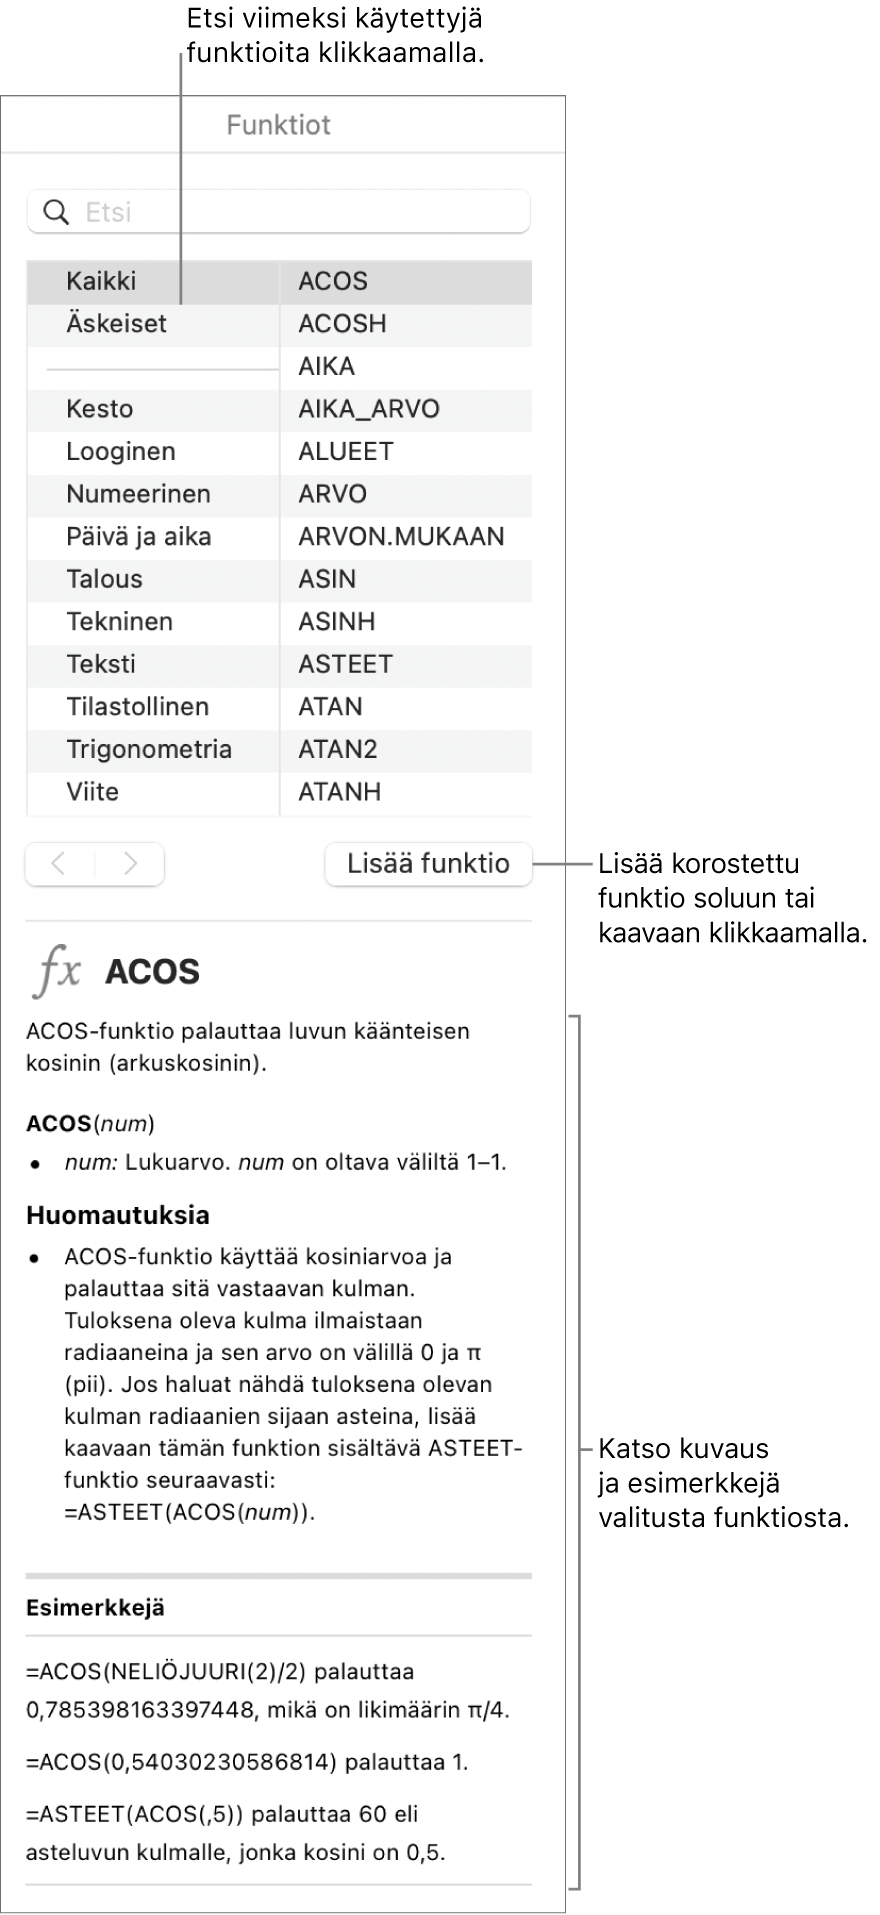Open the Trigonometria function category
Viewport: 880px width, 1915px height.
tap(148, 749)
